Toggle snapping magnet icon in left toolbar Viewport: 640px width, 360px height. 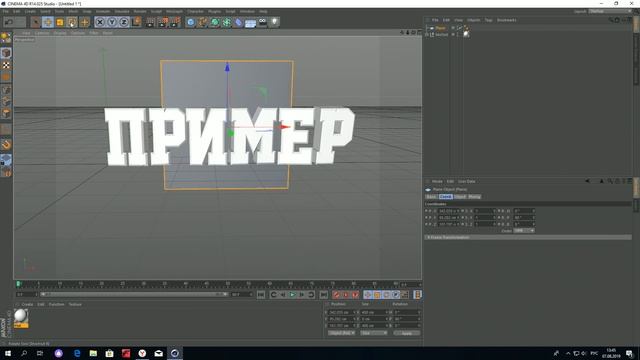click(x=6, y=145)
